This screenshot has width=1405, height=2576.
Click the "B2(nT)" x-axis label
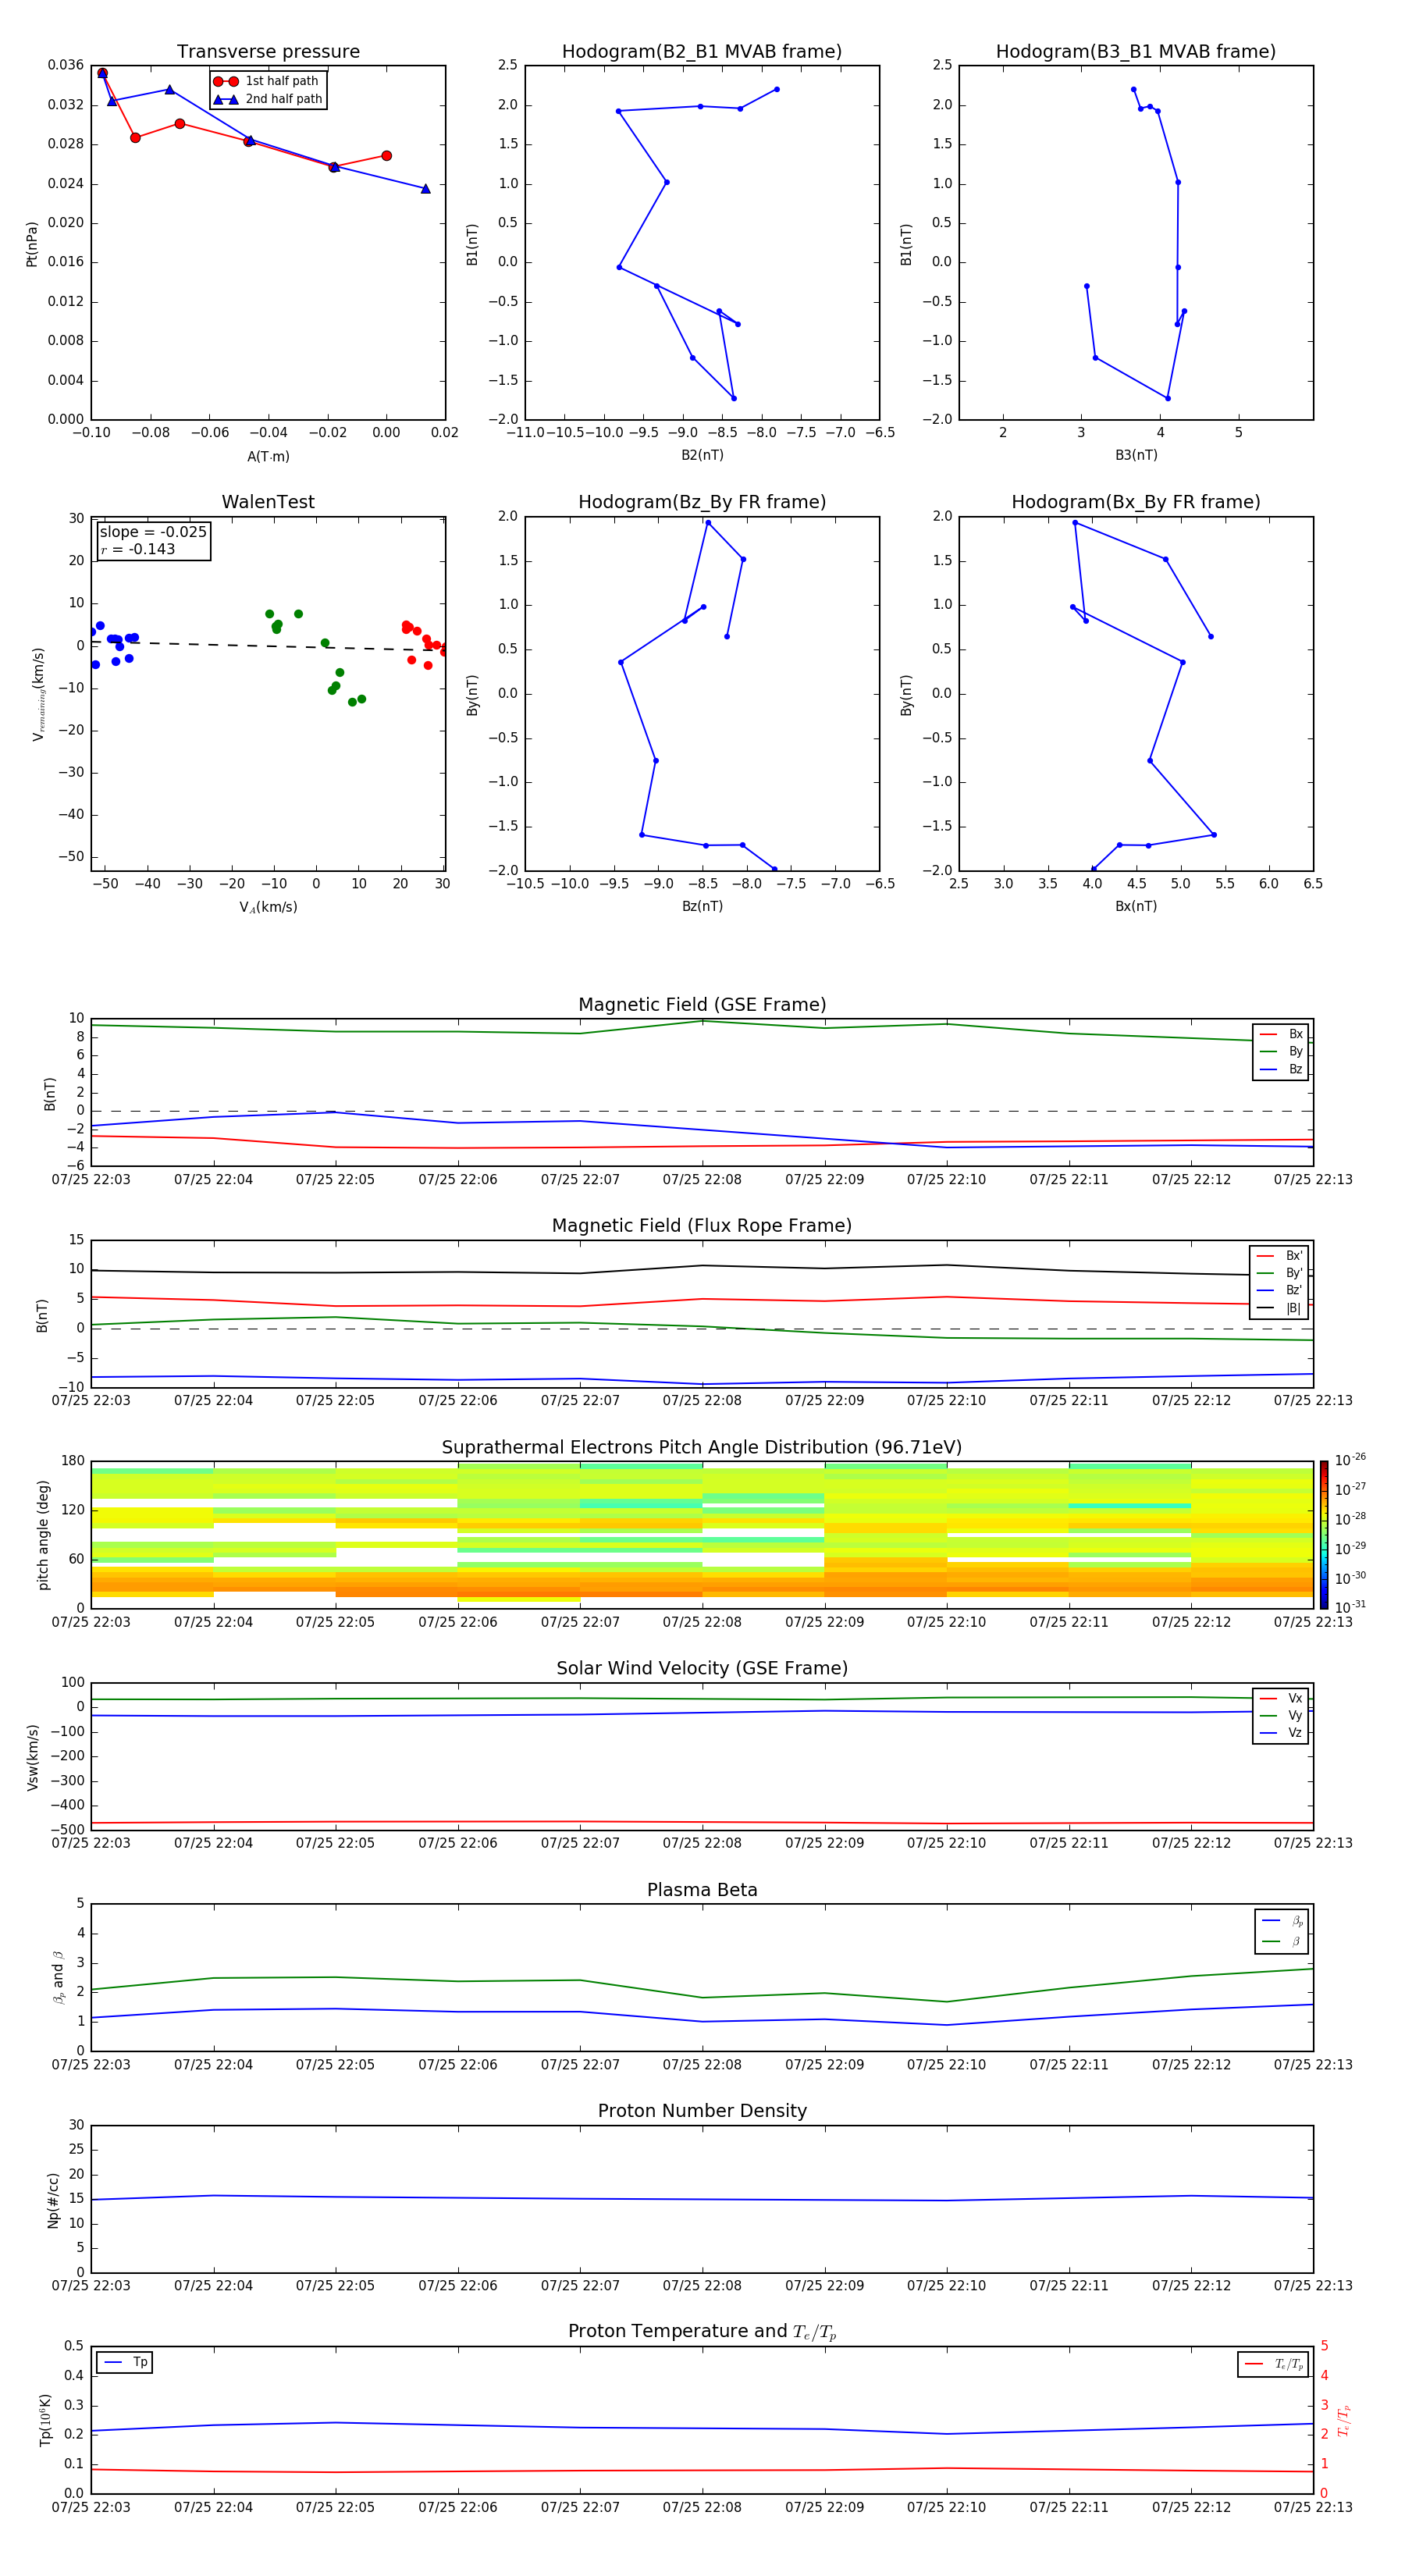pos(702,455)
